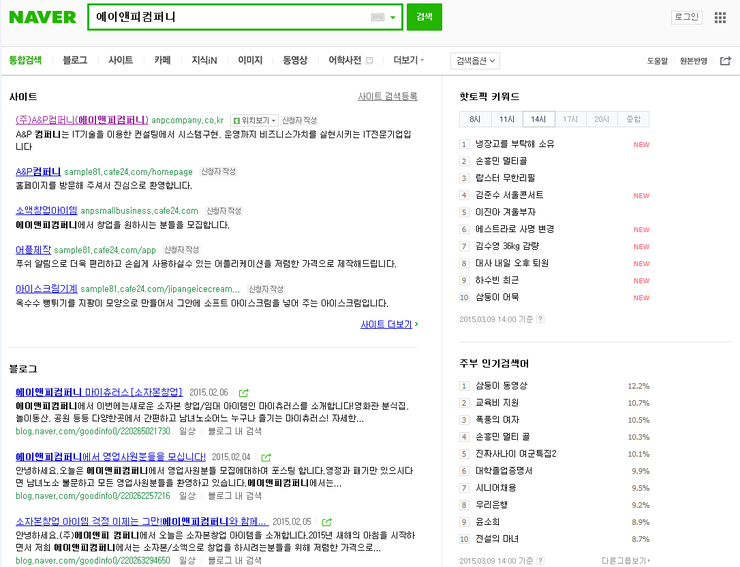740x567 pixels.
Task: Click 다른그룹보기 link
Action: (x=626, y=560)
